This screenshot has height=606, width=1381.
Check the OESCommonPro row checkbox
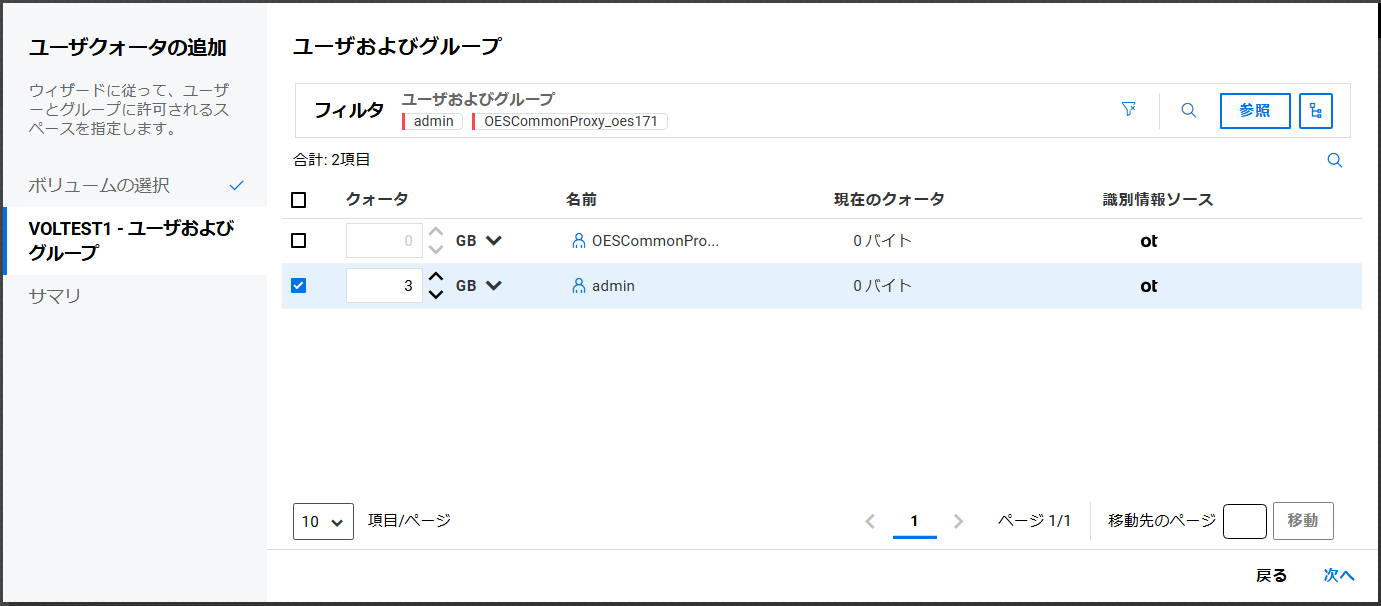pos(299,241)
